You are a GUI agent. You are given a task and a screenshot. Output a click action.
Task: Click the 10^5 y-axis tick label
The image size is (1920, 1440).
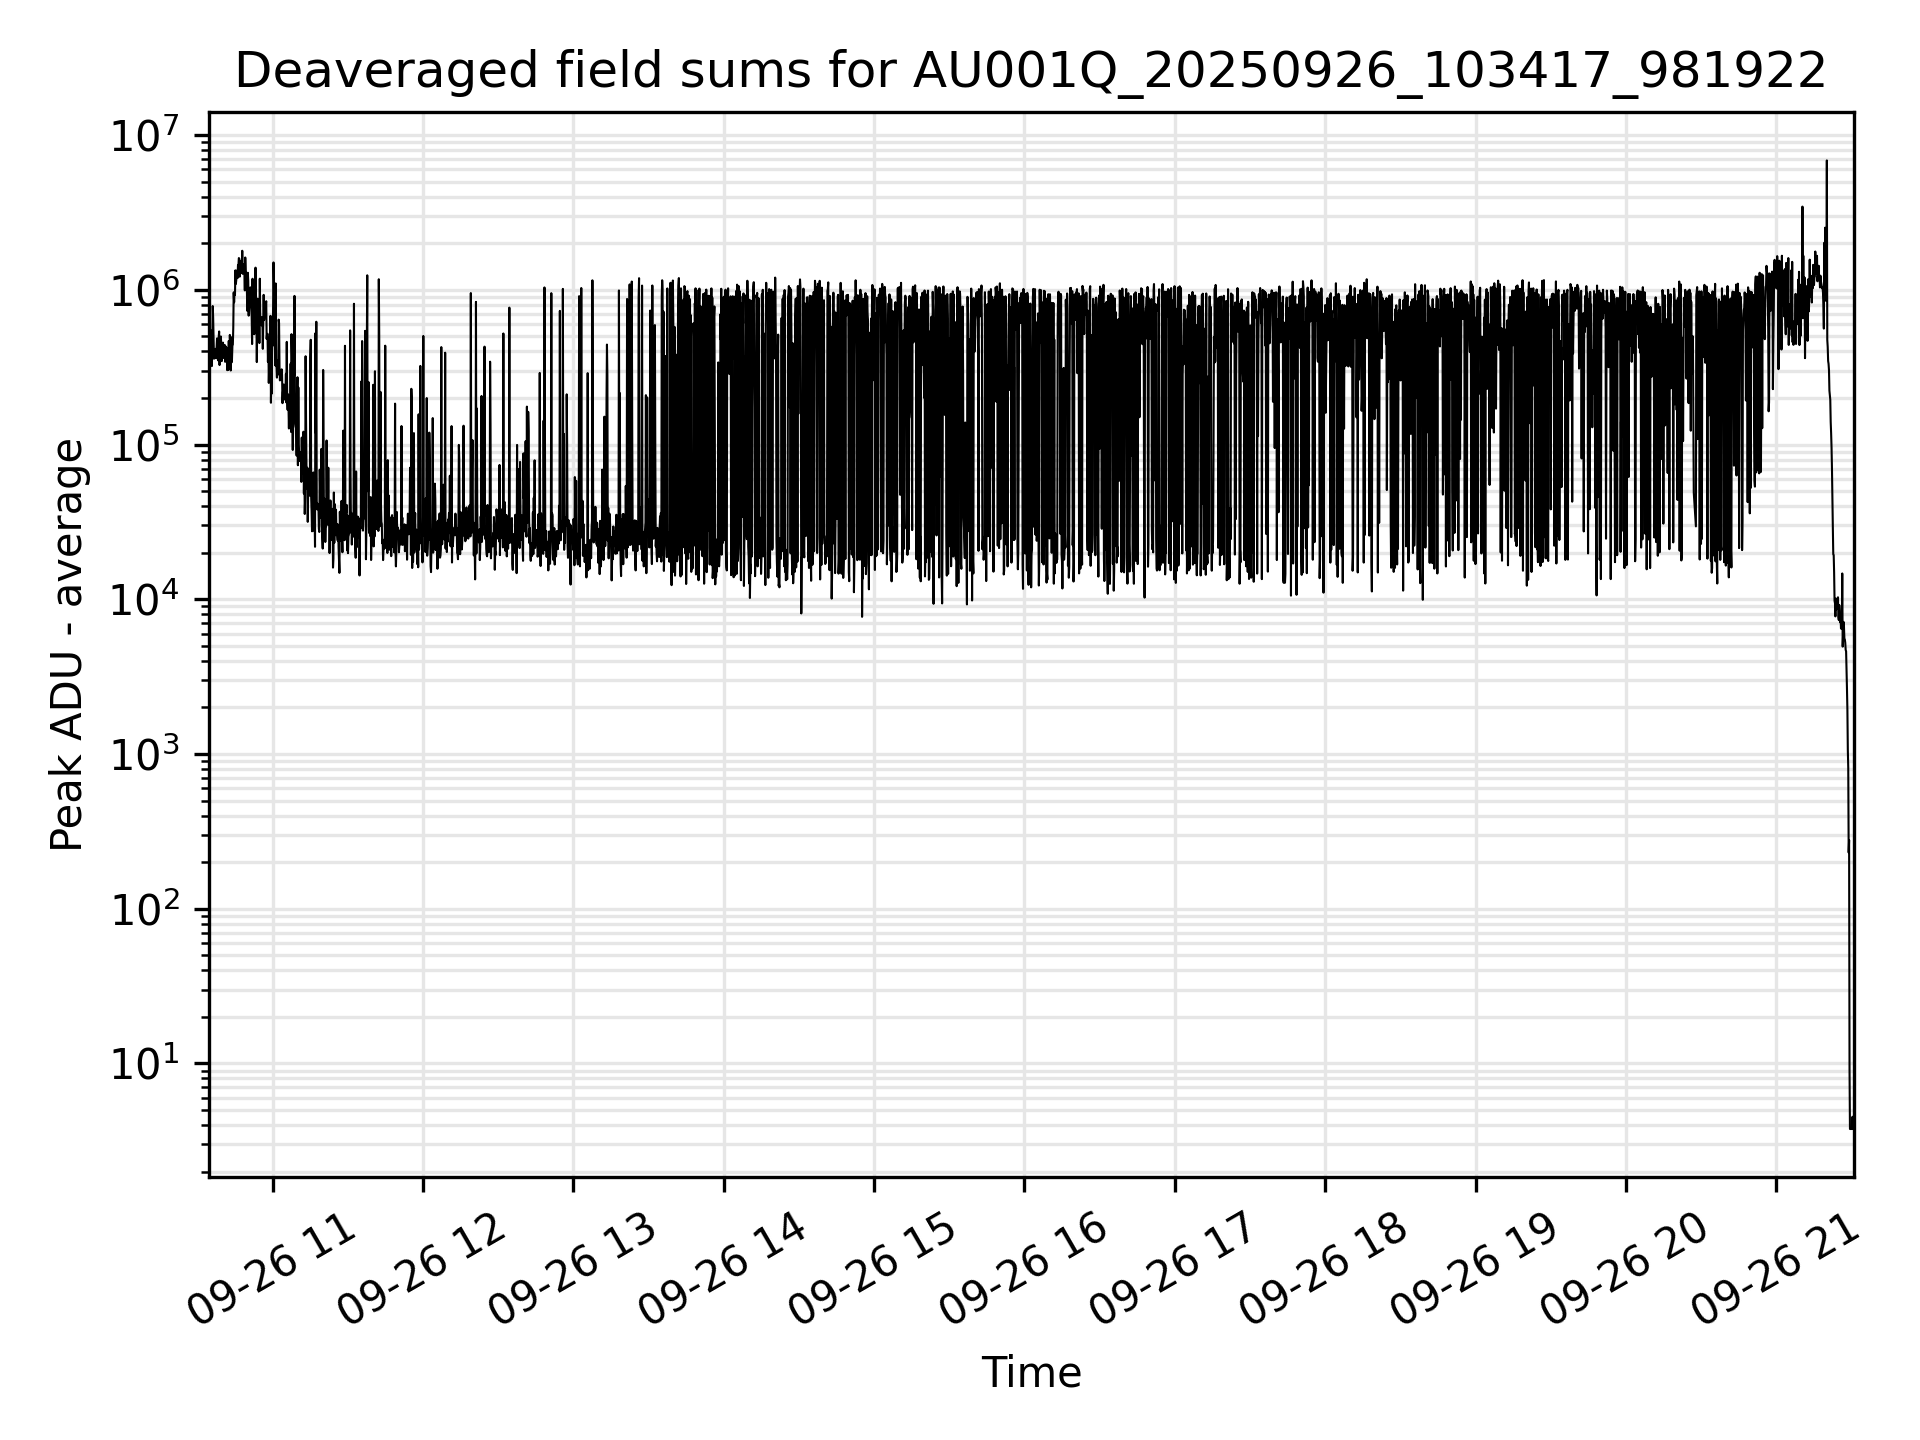coord(145,446)
